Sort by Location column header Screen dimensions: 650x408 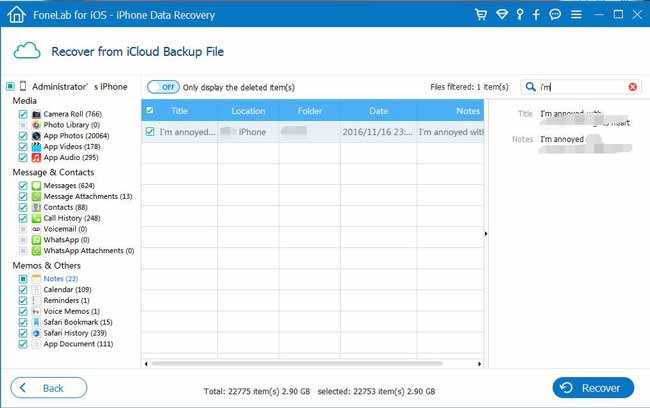tap(248, 111)
